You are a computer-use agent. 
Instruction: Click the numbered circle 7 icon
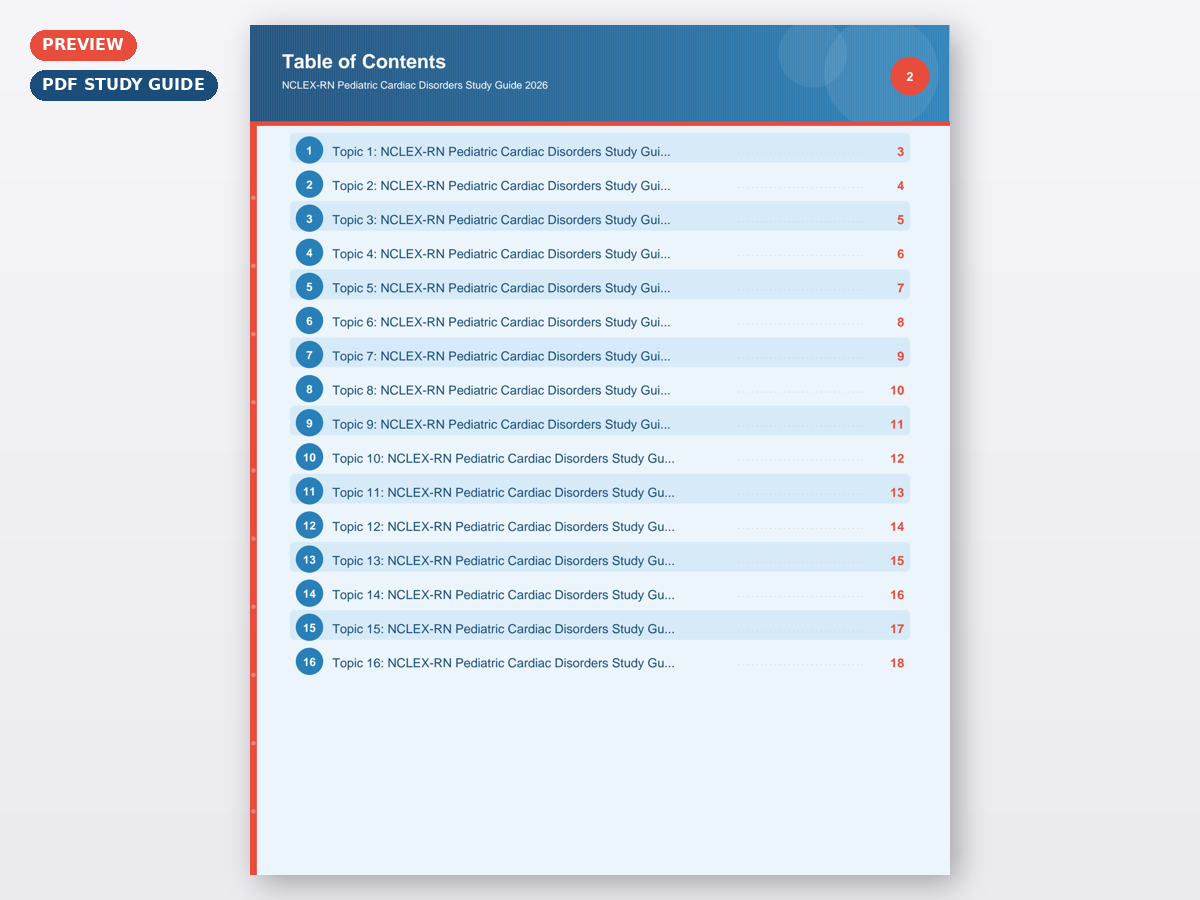(x=309, y=355)
